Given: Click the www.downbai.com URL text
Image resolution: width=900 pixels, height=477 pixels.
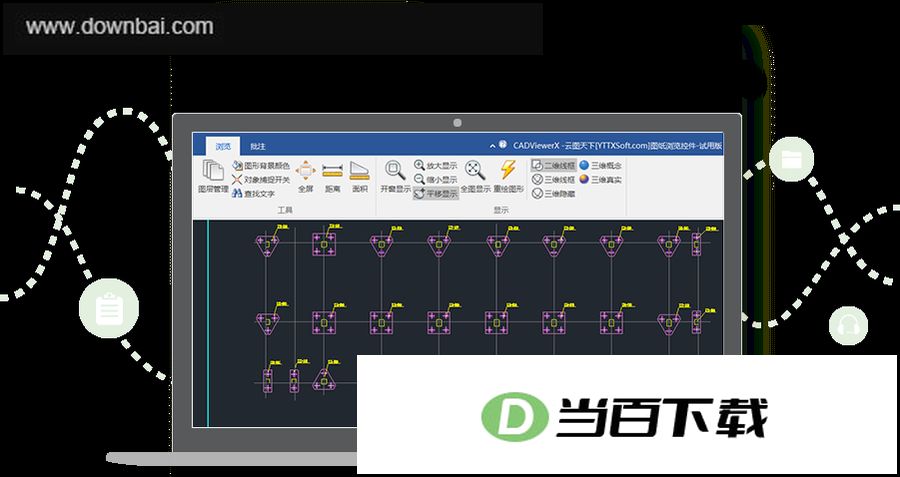Looking at the screenshot, I should pyautogui.click(x=119, y=27).
